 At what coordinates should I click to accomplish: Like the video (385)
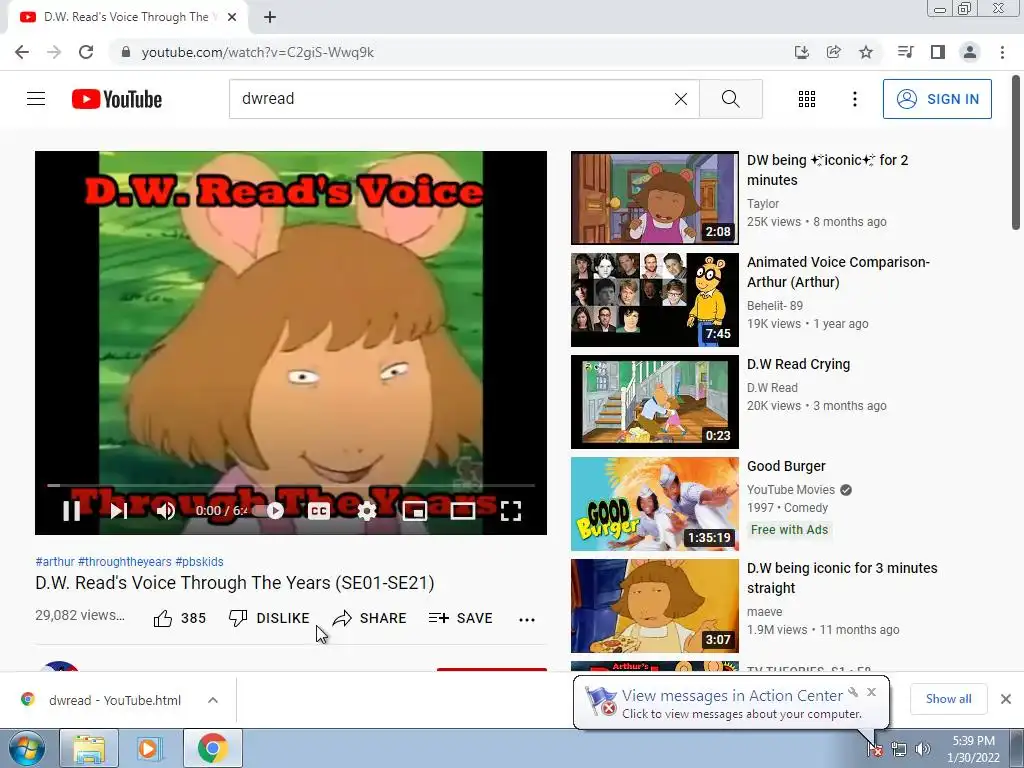click(x=179, y=618)
